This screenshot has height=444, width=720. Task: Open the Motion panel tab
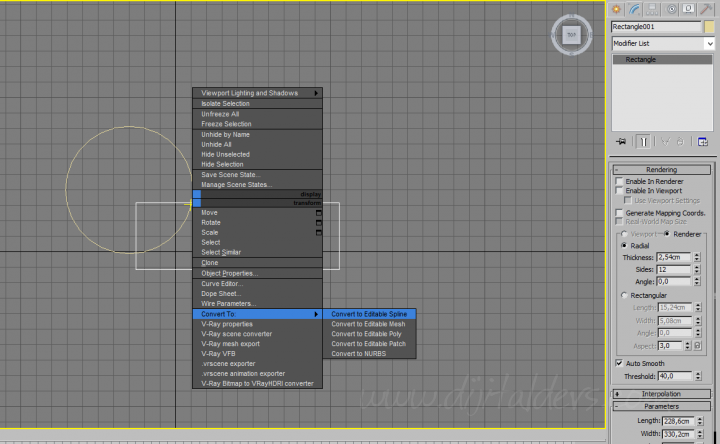click(670, 8)
